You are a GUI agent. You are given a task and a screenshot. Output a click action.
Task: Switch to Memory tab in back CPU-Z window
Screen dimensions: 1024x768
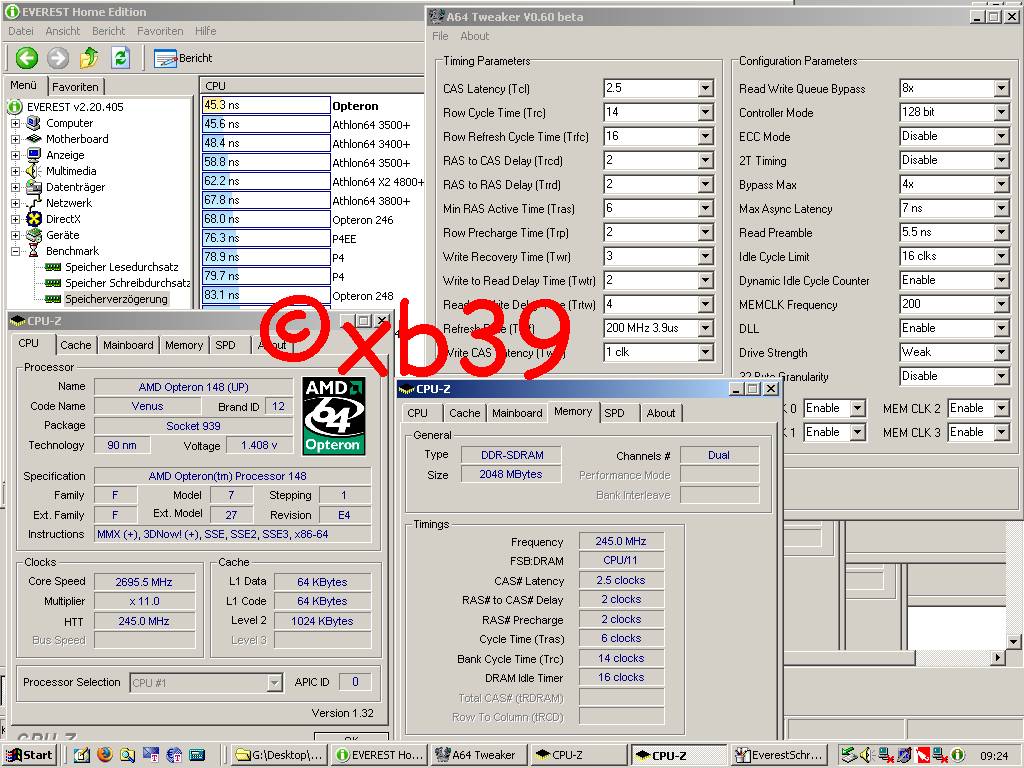pyautogui.click(x=184, y=345)
